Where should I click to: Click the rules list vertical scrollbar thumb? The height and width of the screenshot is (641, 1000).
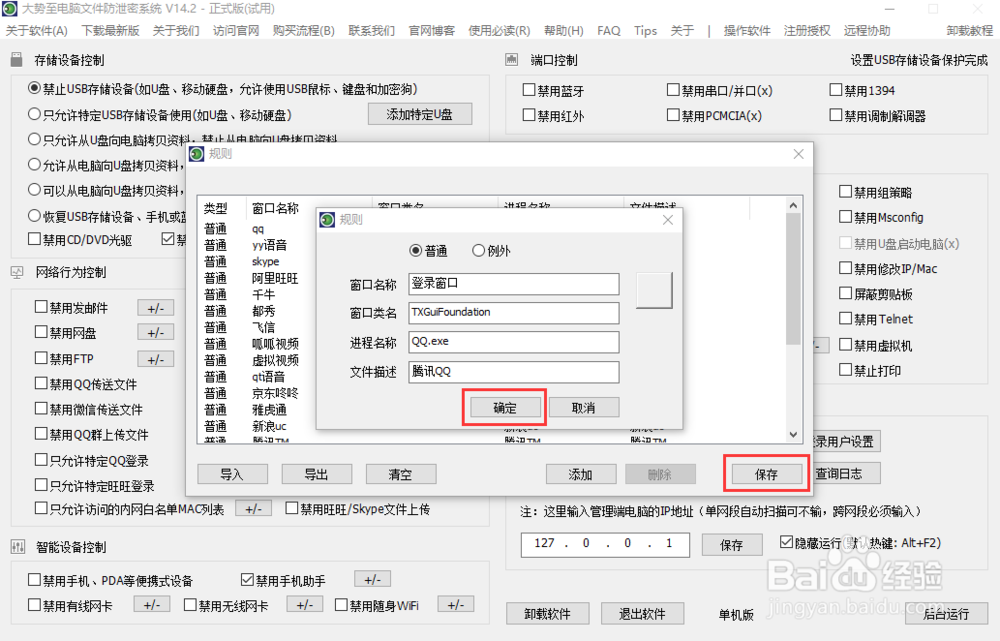pyautogui.click(x=793, y=279)
